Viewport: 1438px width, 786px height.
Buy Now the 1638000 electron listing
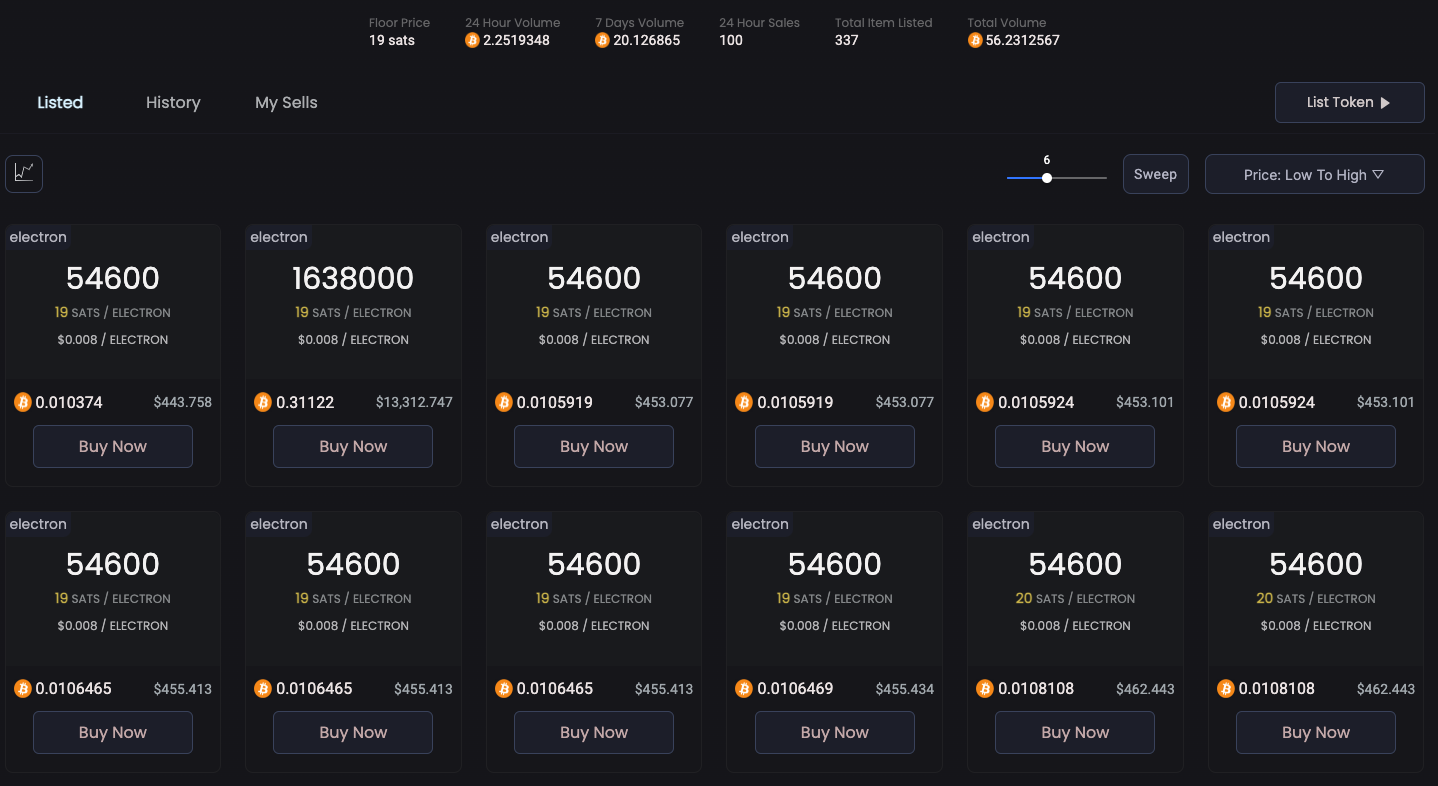(x=353, y=446)
